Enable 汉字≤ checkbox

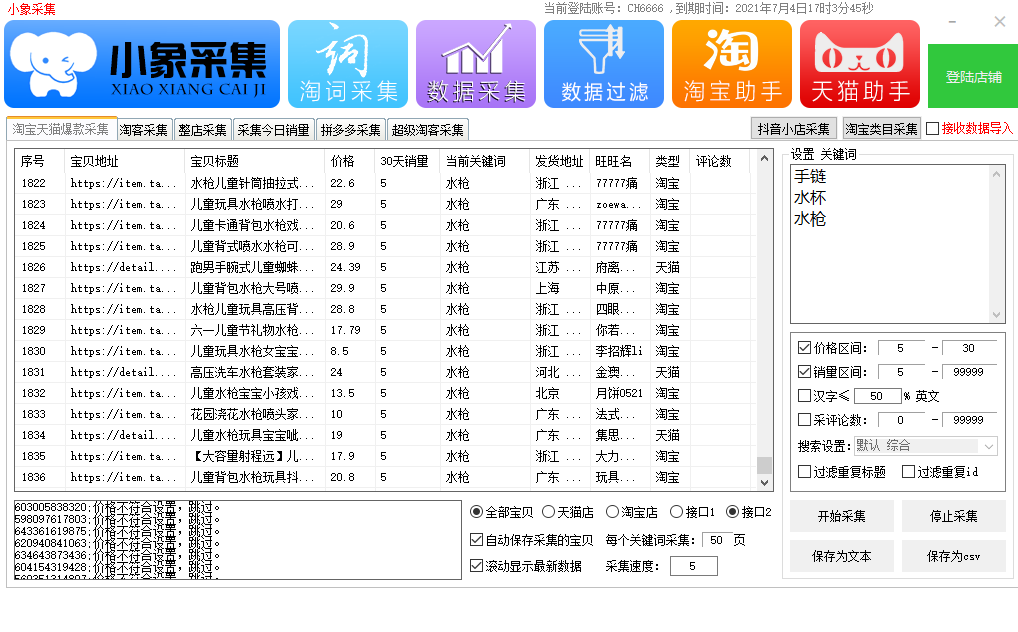coord(804,396)
